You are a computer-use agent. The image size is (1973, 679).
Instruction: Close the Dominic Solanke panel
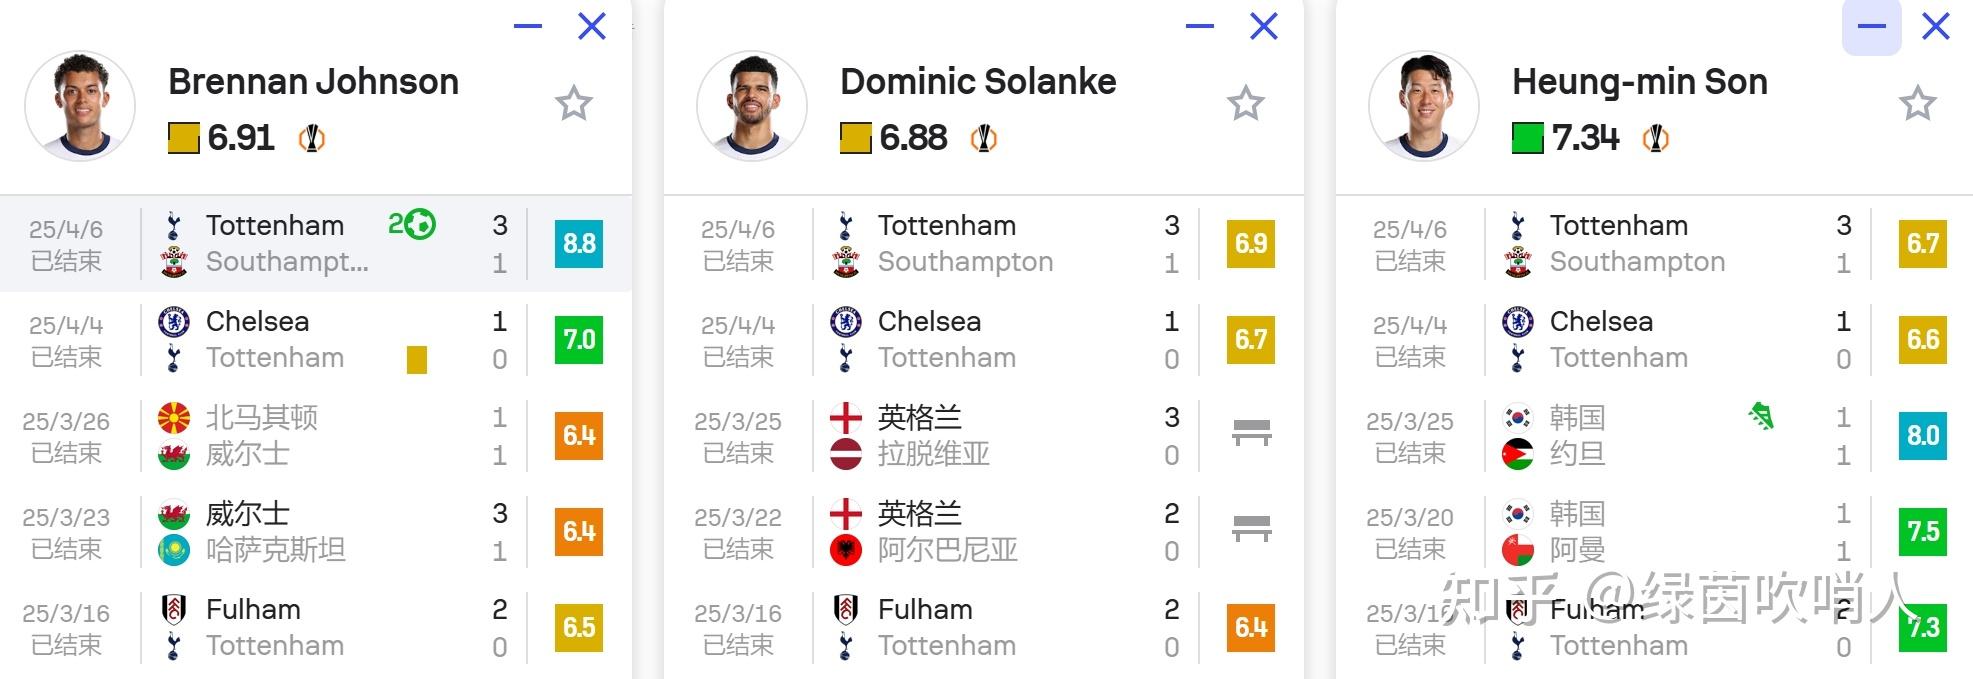point(1264,27)
